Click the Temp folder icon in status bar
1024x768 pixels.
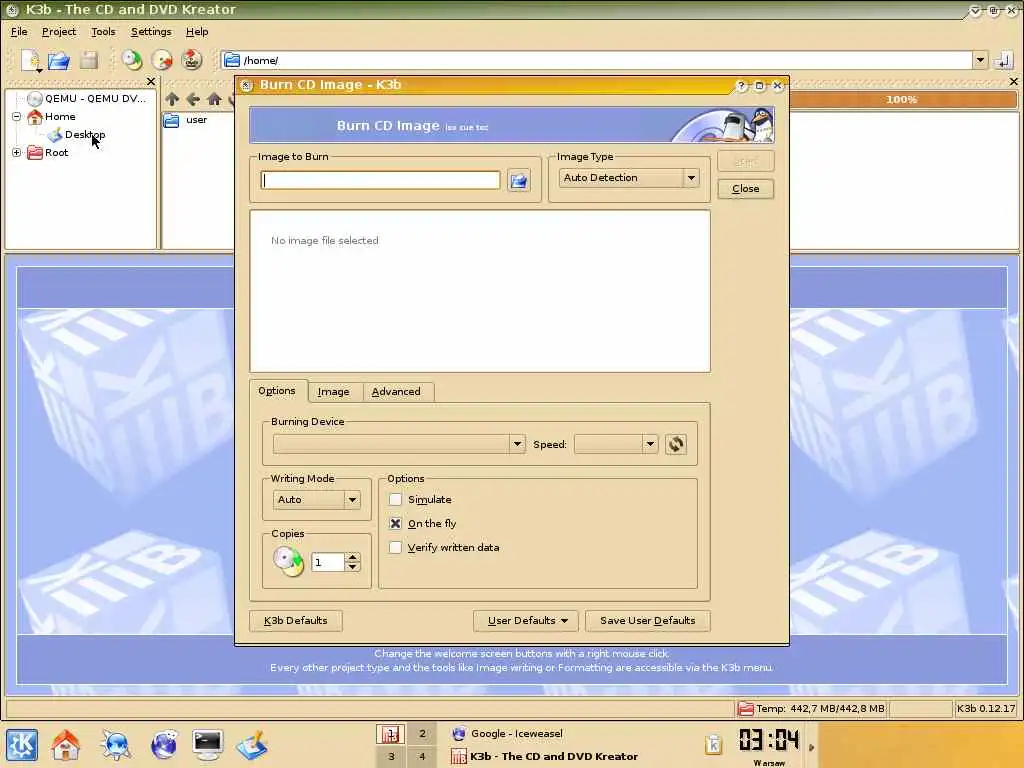click(x=745, y=709)
